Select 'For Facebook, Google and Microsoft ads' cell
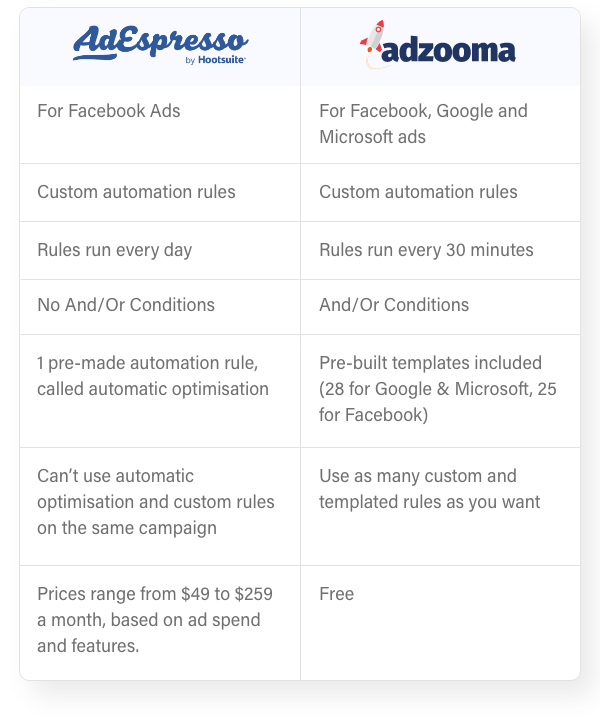This screenshot has width=600, height=723. click(x=440, y=124)
